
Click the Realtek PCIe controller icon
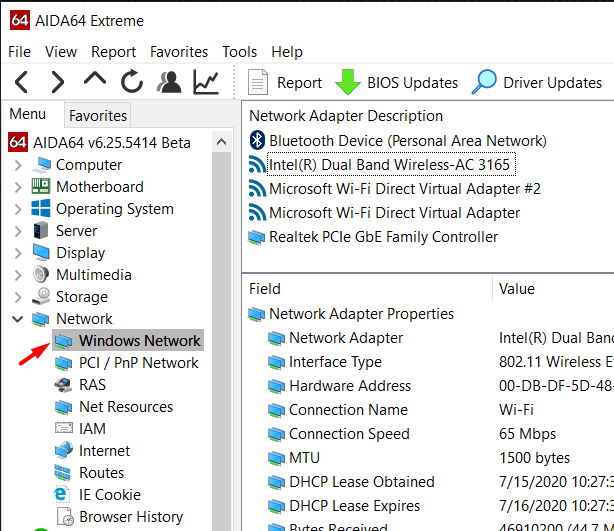256,237
